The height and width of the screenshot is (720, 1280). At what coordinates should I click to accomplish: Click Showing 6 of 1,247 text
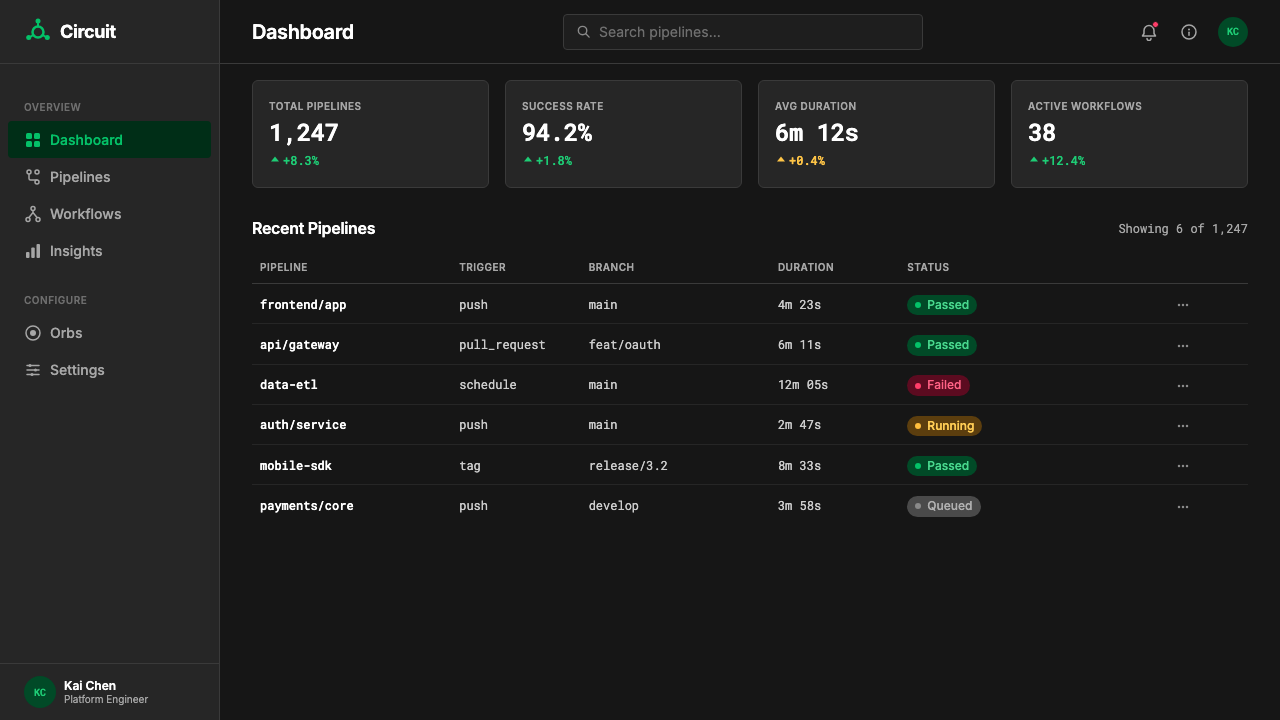[1183, 229]
